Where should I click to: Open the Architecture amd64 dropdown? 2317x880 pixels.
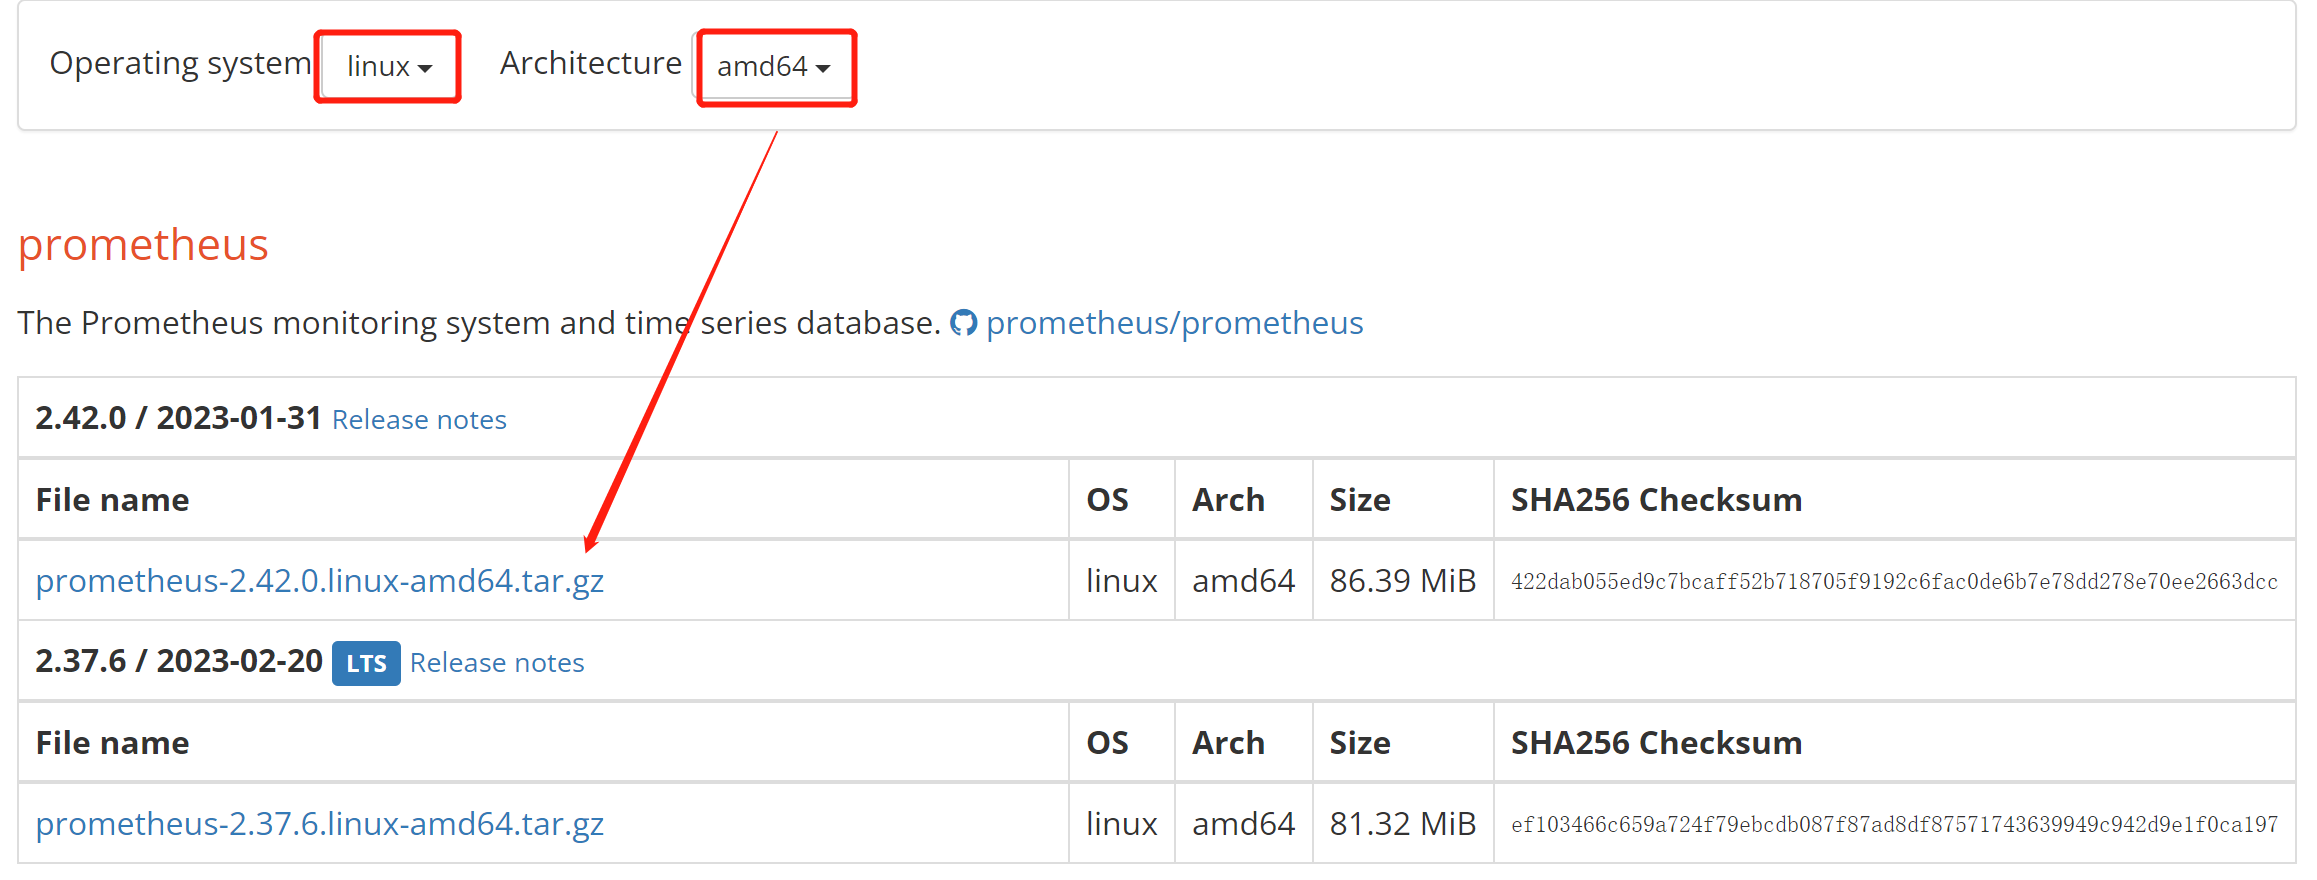coord(774,66)
